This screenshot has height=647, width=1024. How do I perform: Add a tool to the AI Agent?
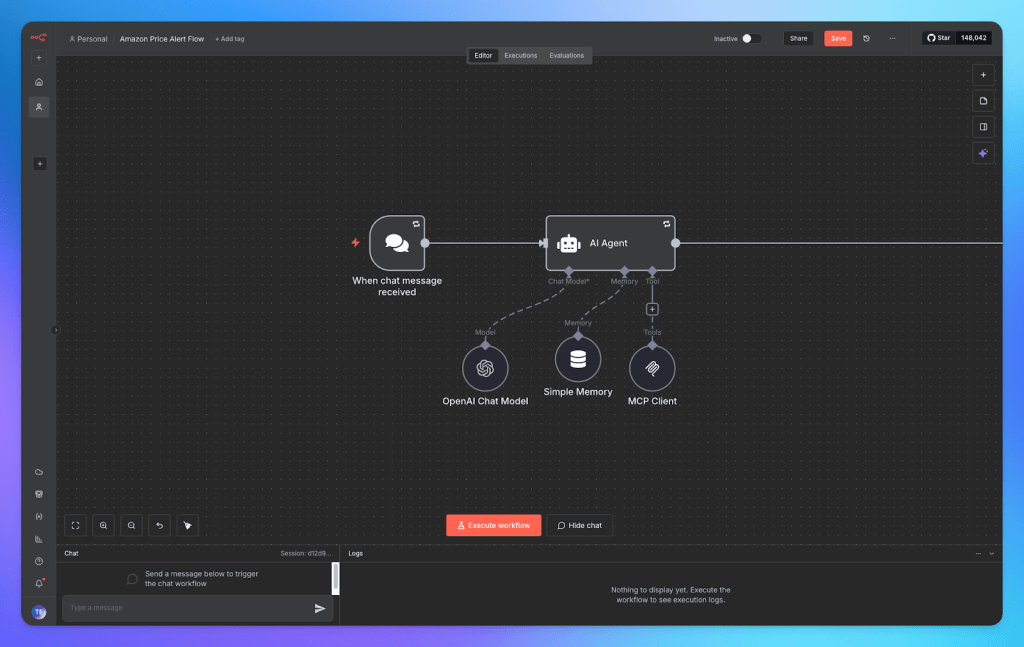tap(652, 310)
